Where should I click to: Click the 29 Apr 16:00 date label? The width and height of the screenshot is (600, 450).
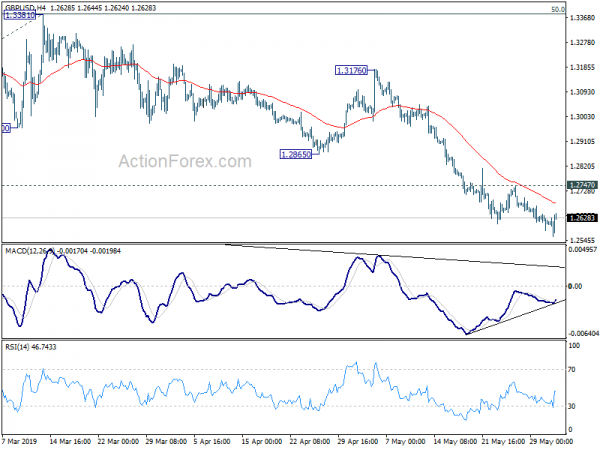click(358, 442)
